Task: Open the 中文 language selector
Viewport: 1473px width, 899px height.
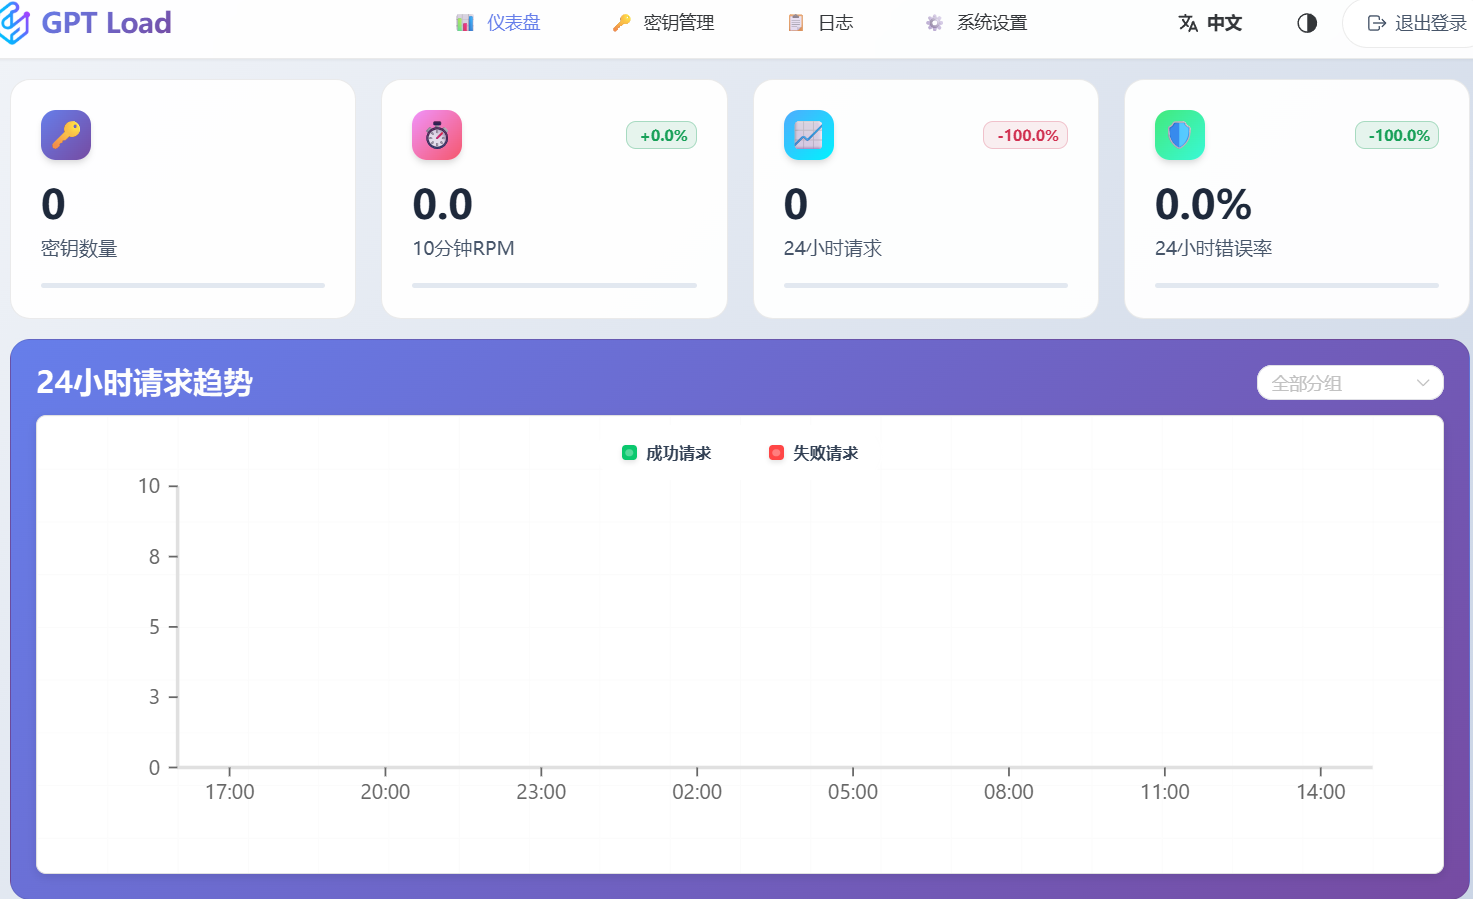Action: pyautogui.click(x=1223, y=23)
